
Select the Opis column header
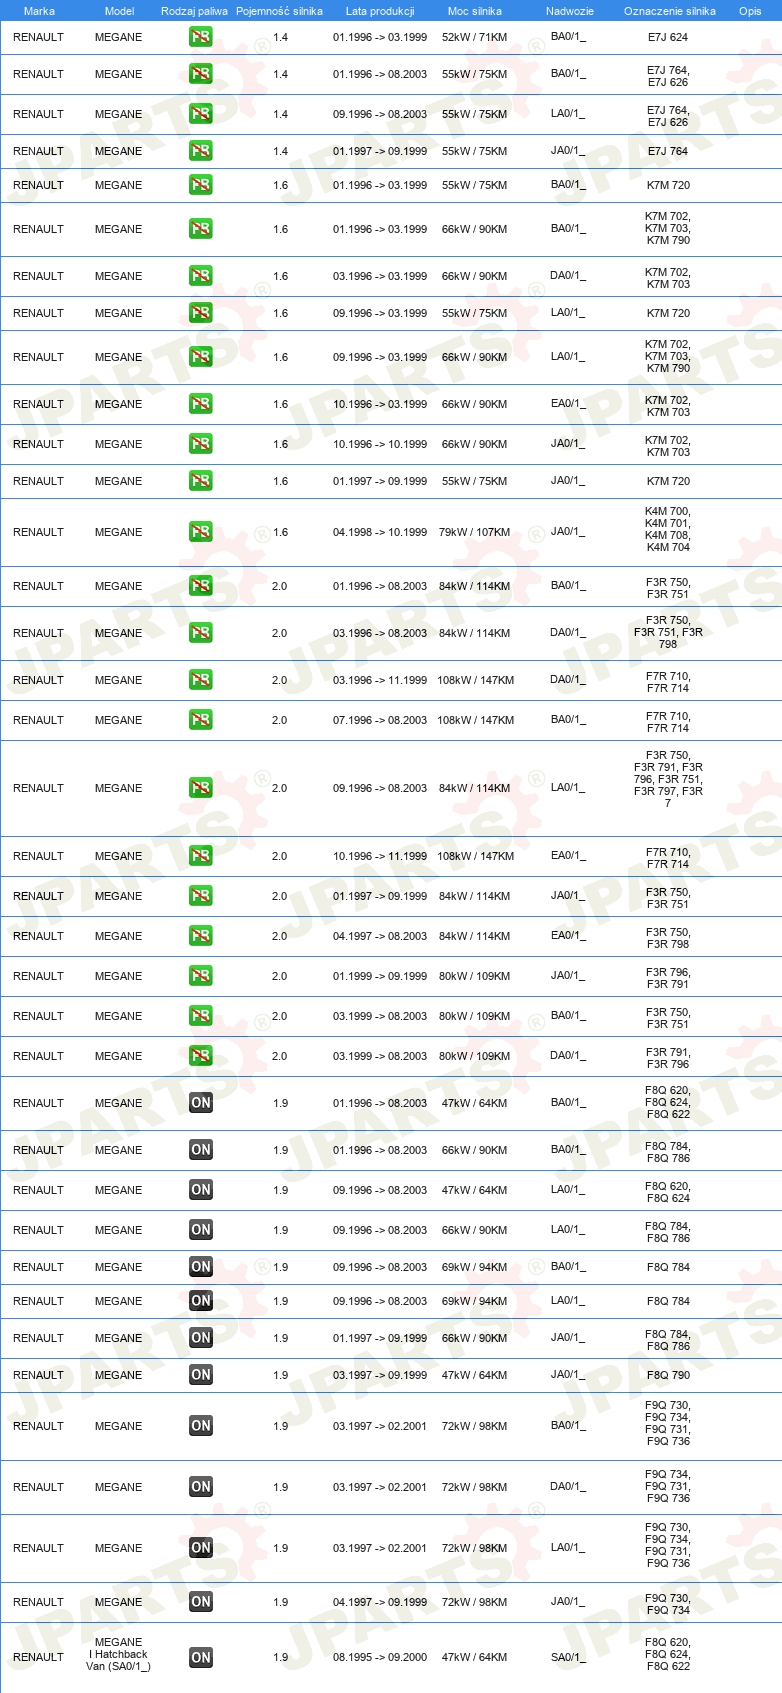pos(750,11)
